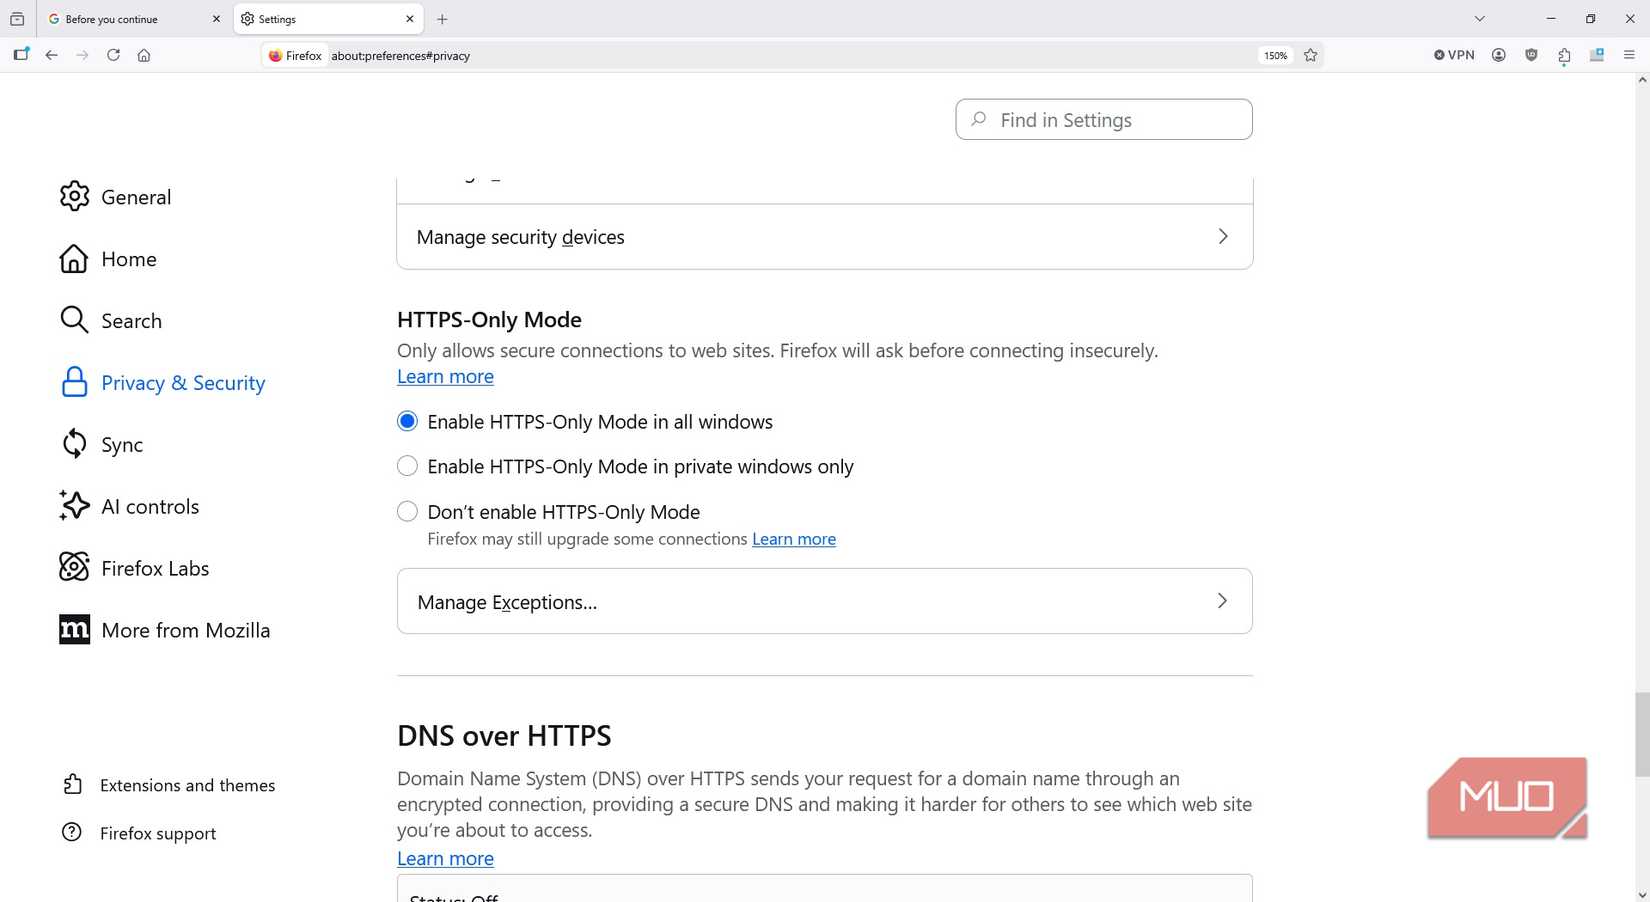This screenshot has height=902, width=1650.
Task: Open the AI controls settings
Action: click(x=149, y=506)
